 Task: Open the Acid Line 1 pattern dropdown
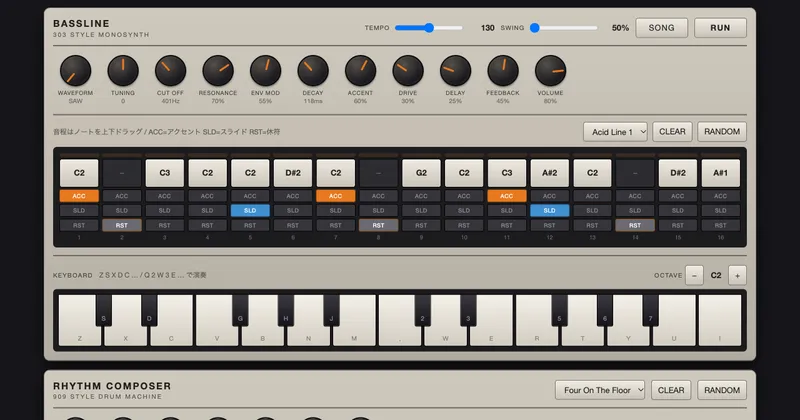pyautogui.click(x=615, y=132)
